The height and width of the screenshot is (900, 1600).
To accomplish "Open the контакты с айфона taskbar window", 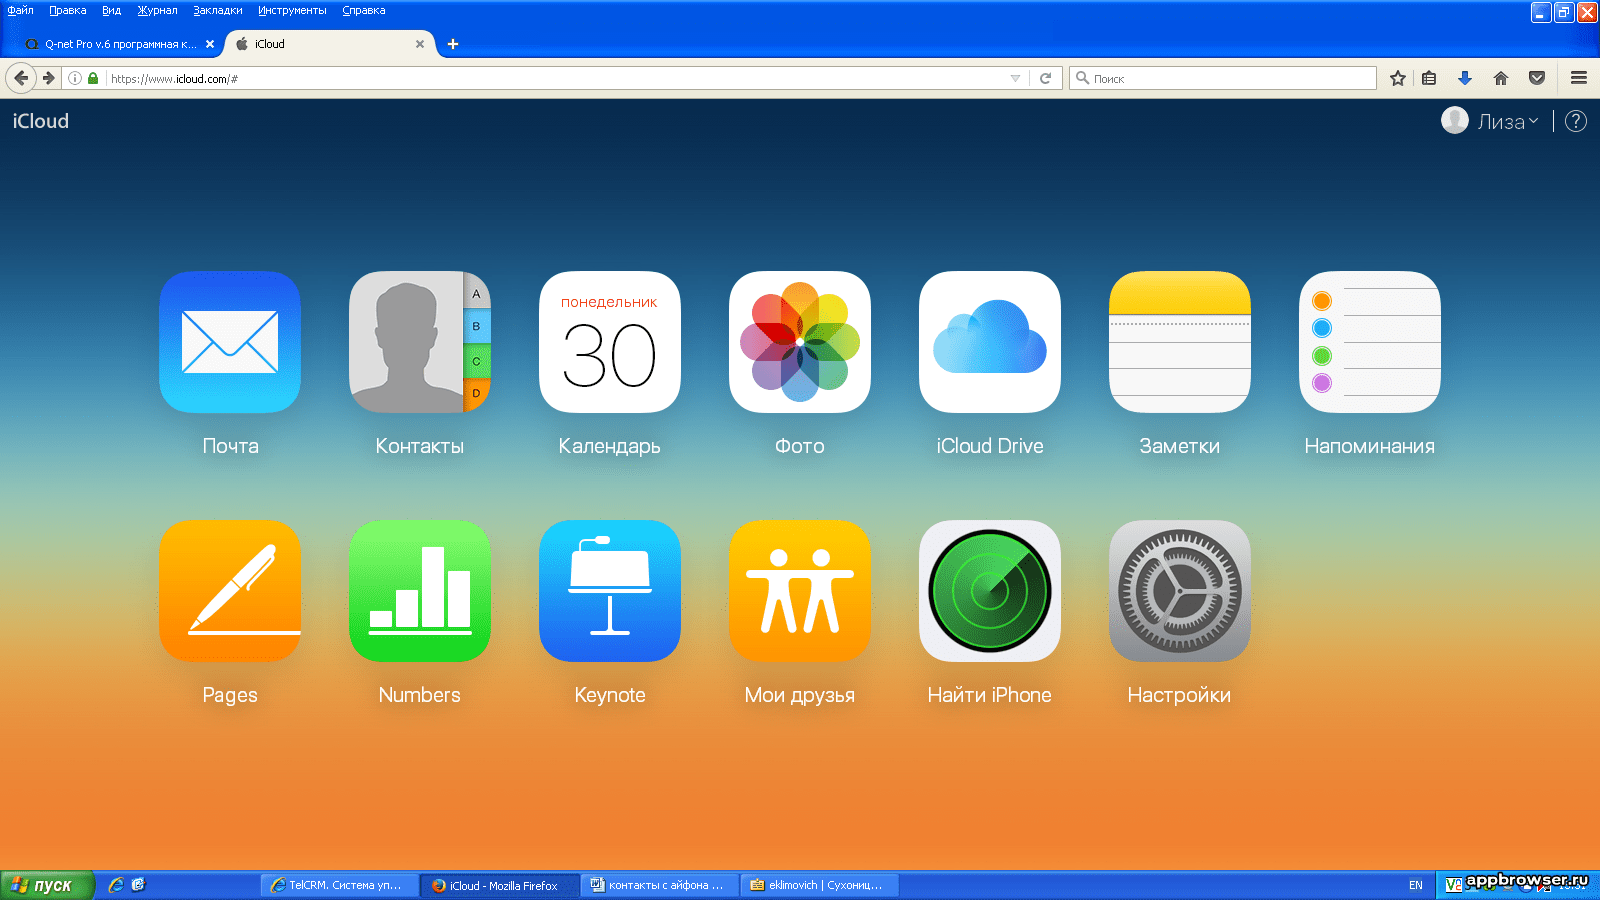I will coord(660,885).
